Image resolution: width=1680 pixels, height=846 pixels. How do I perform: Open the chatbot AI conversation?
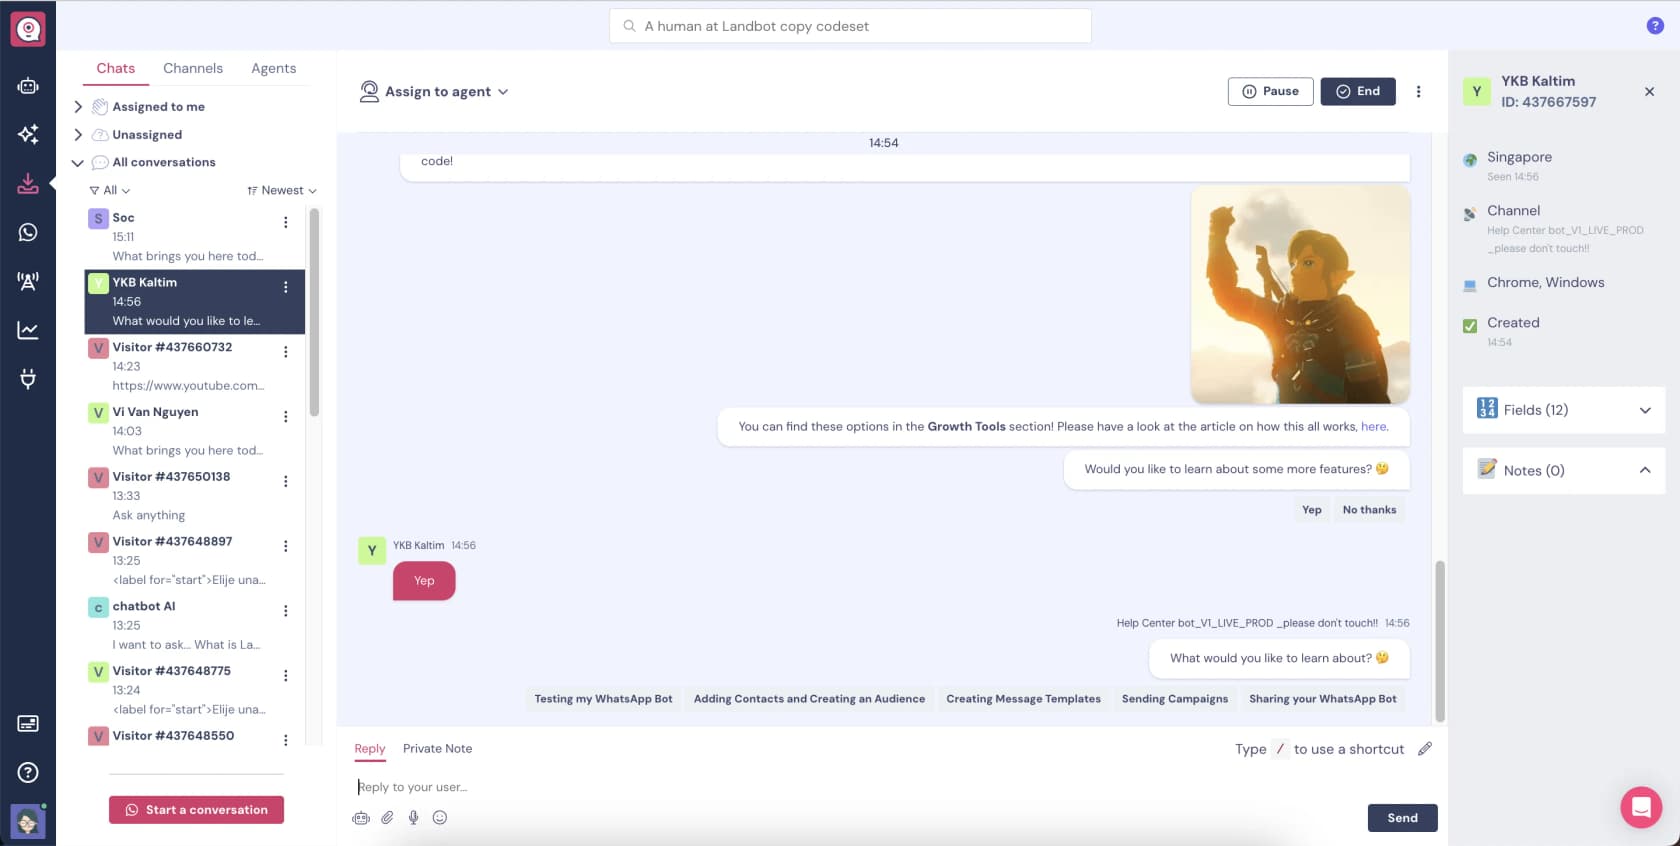pyautogui.click(x=195, y=625)
